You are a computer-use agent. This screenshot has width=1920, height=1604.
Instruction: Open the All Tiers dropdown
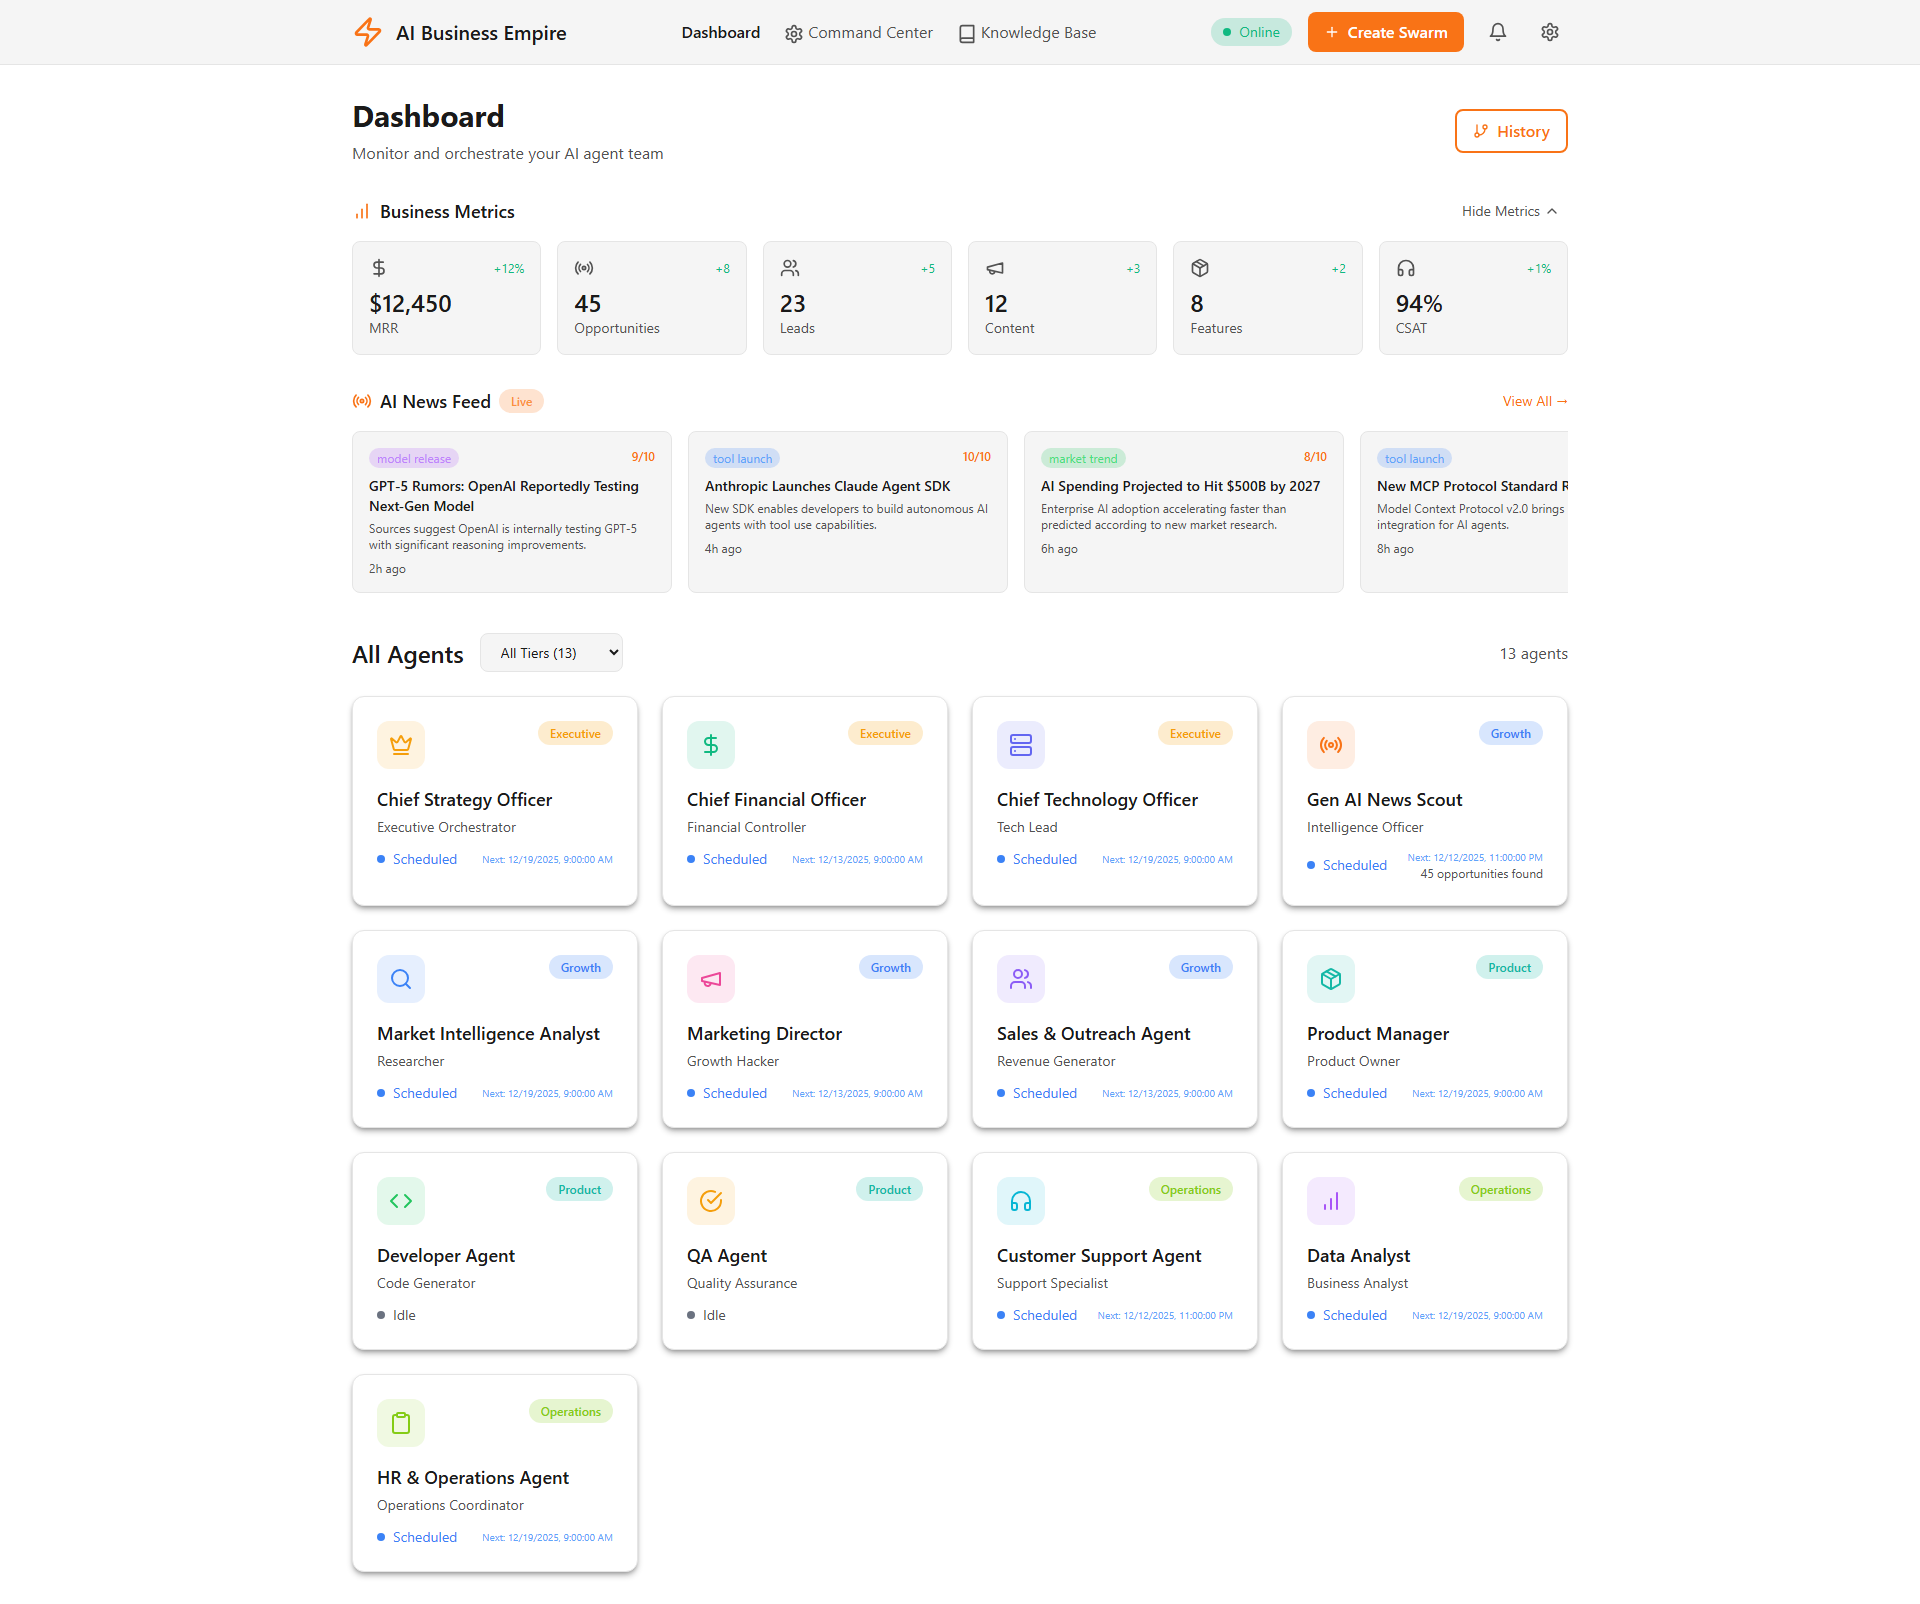pyautogui.click(x=551, y=653)
